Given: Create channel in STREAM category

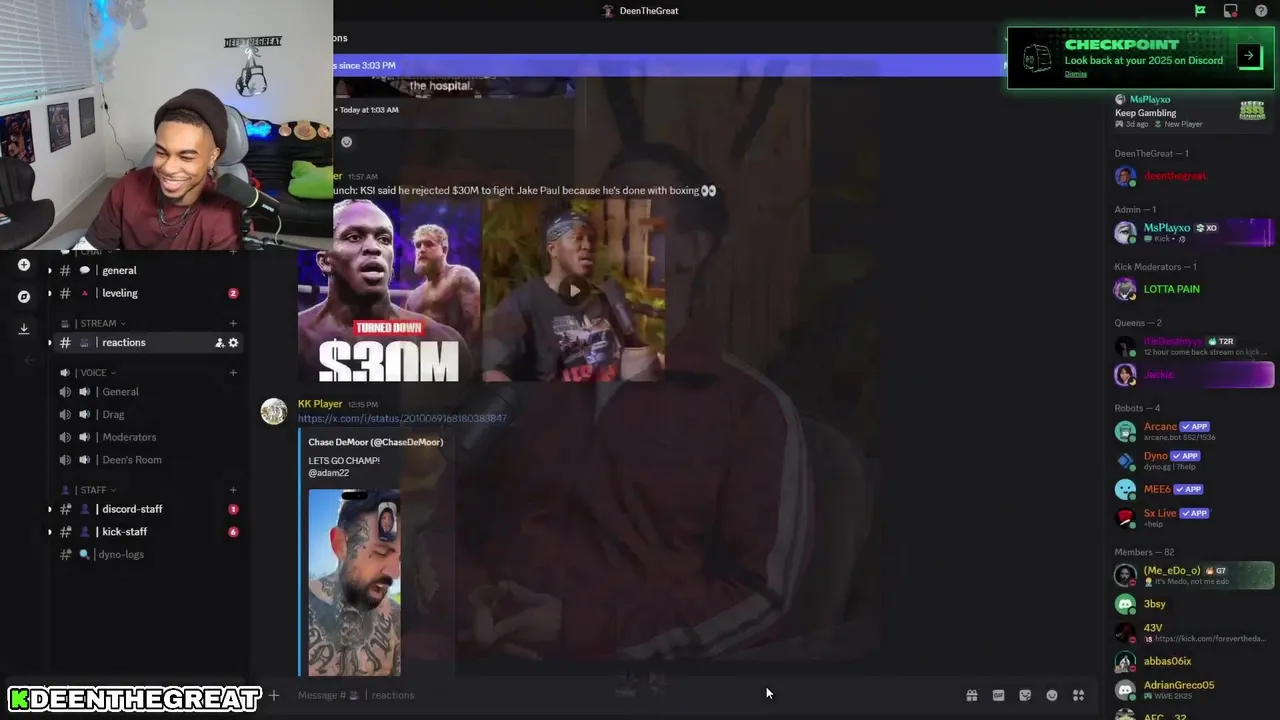Looking at the screenshot, I should coord(233,323).
